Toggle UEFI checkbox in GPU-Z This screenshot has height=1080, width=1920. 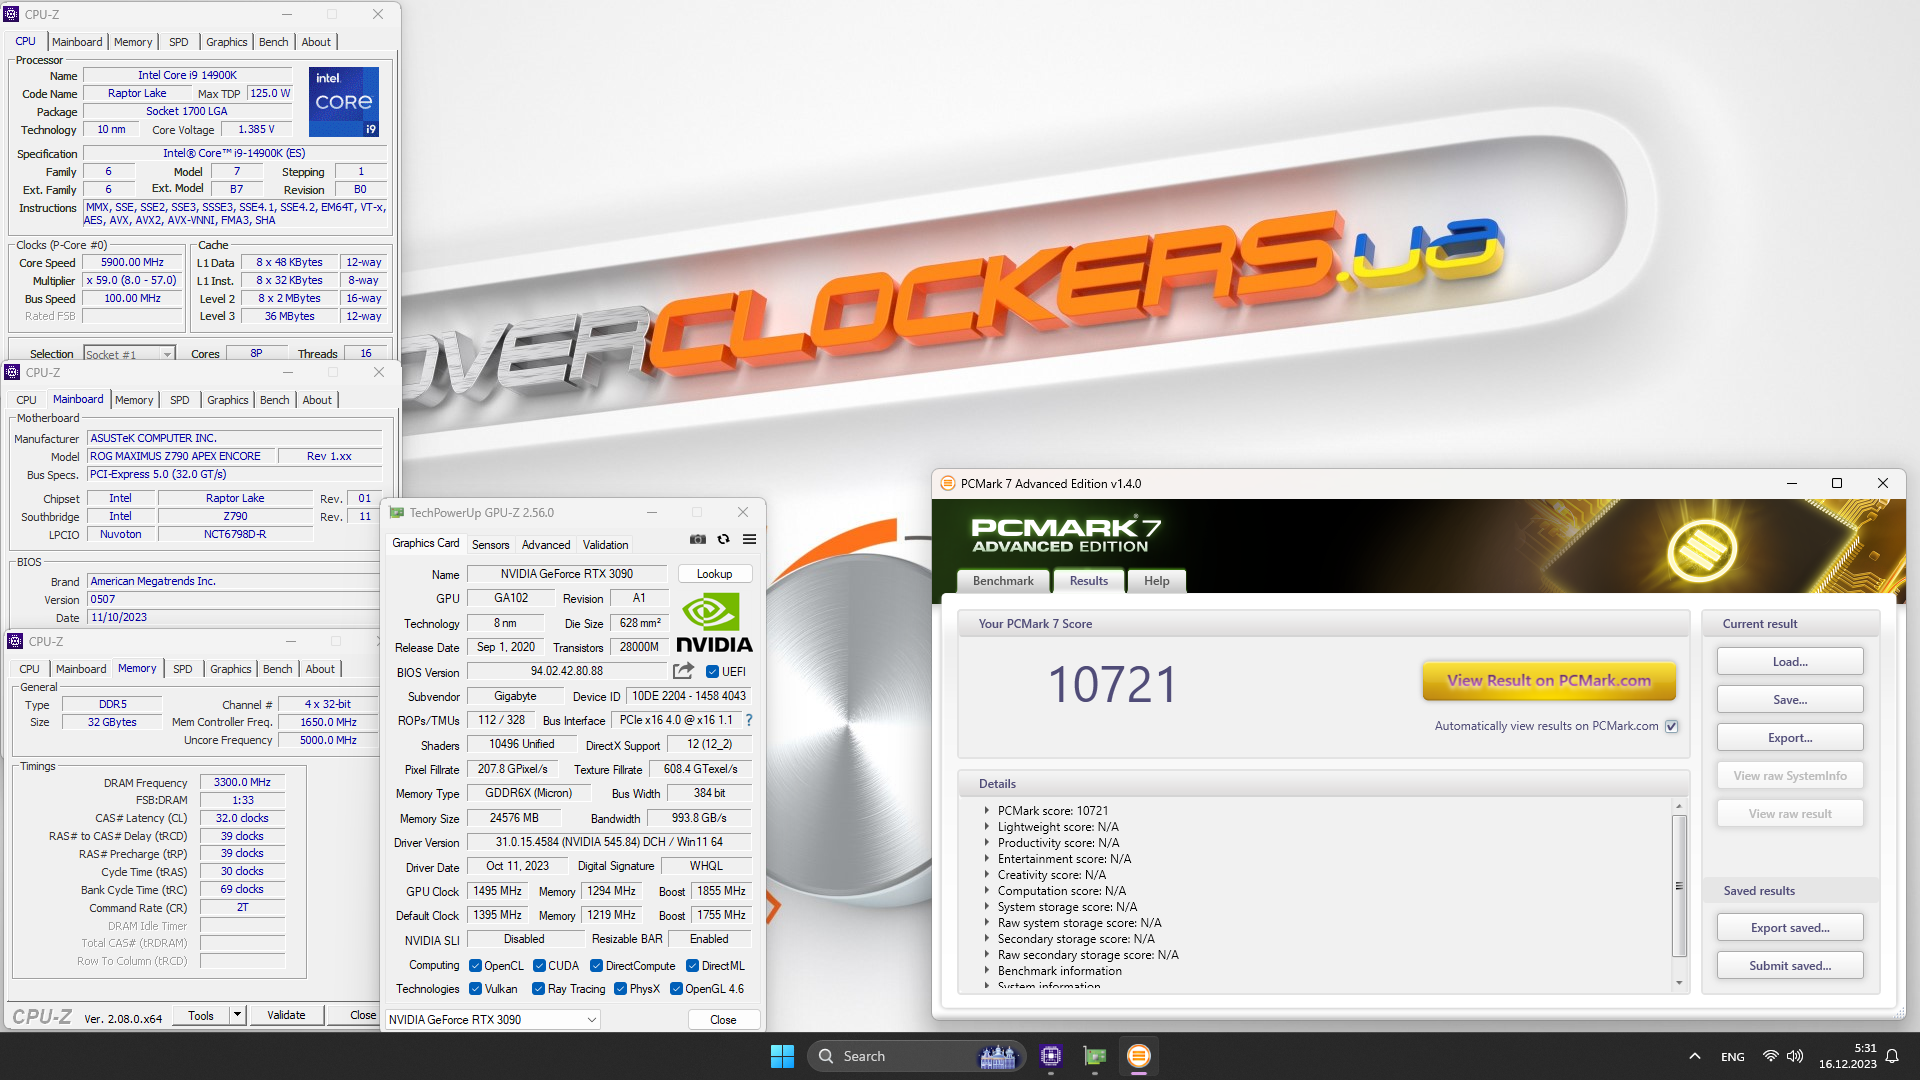click(x=712, y=672)
